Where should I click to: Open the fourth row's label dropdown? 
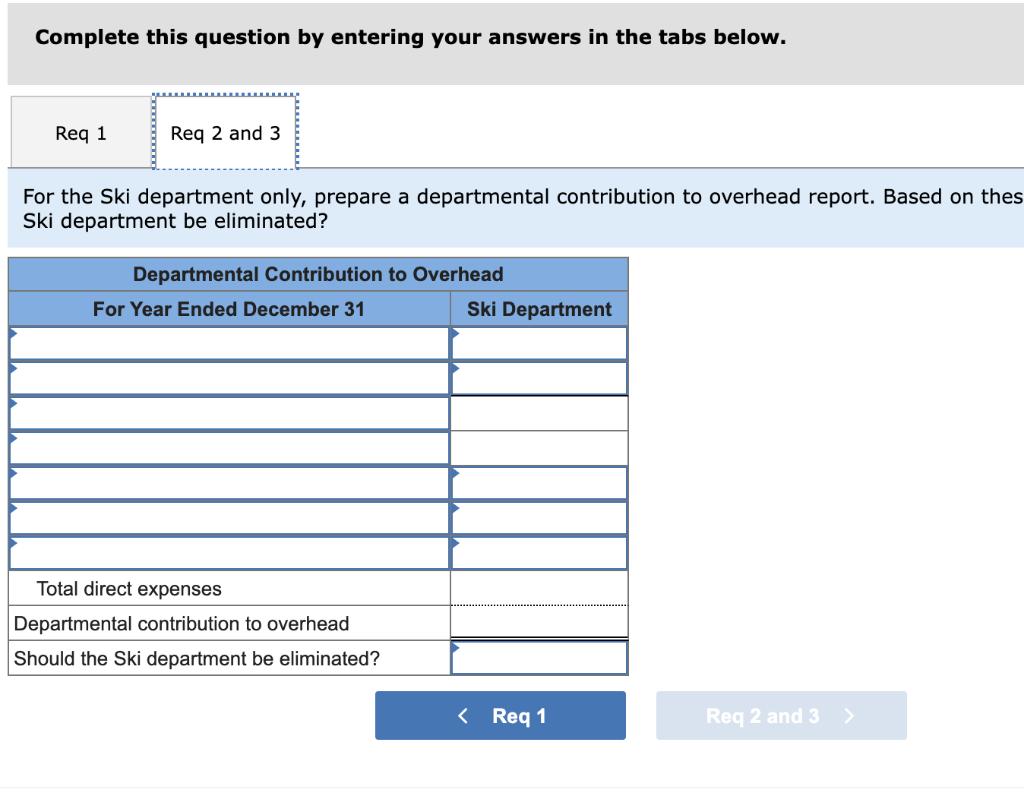(x=229, y=448)
